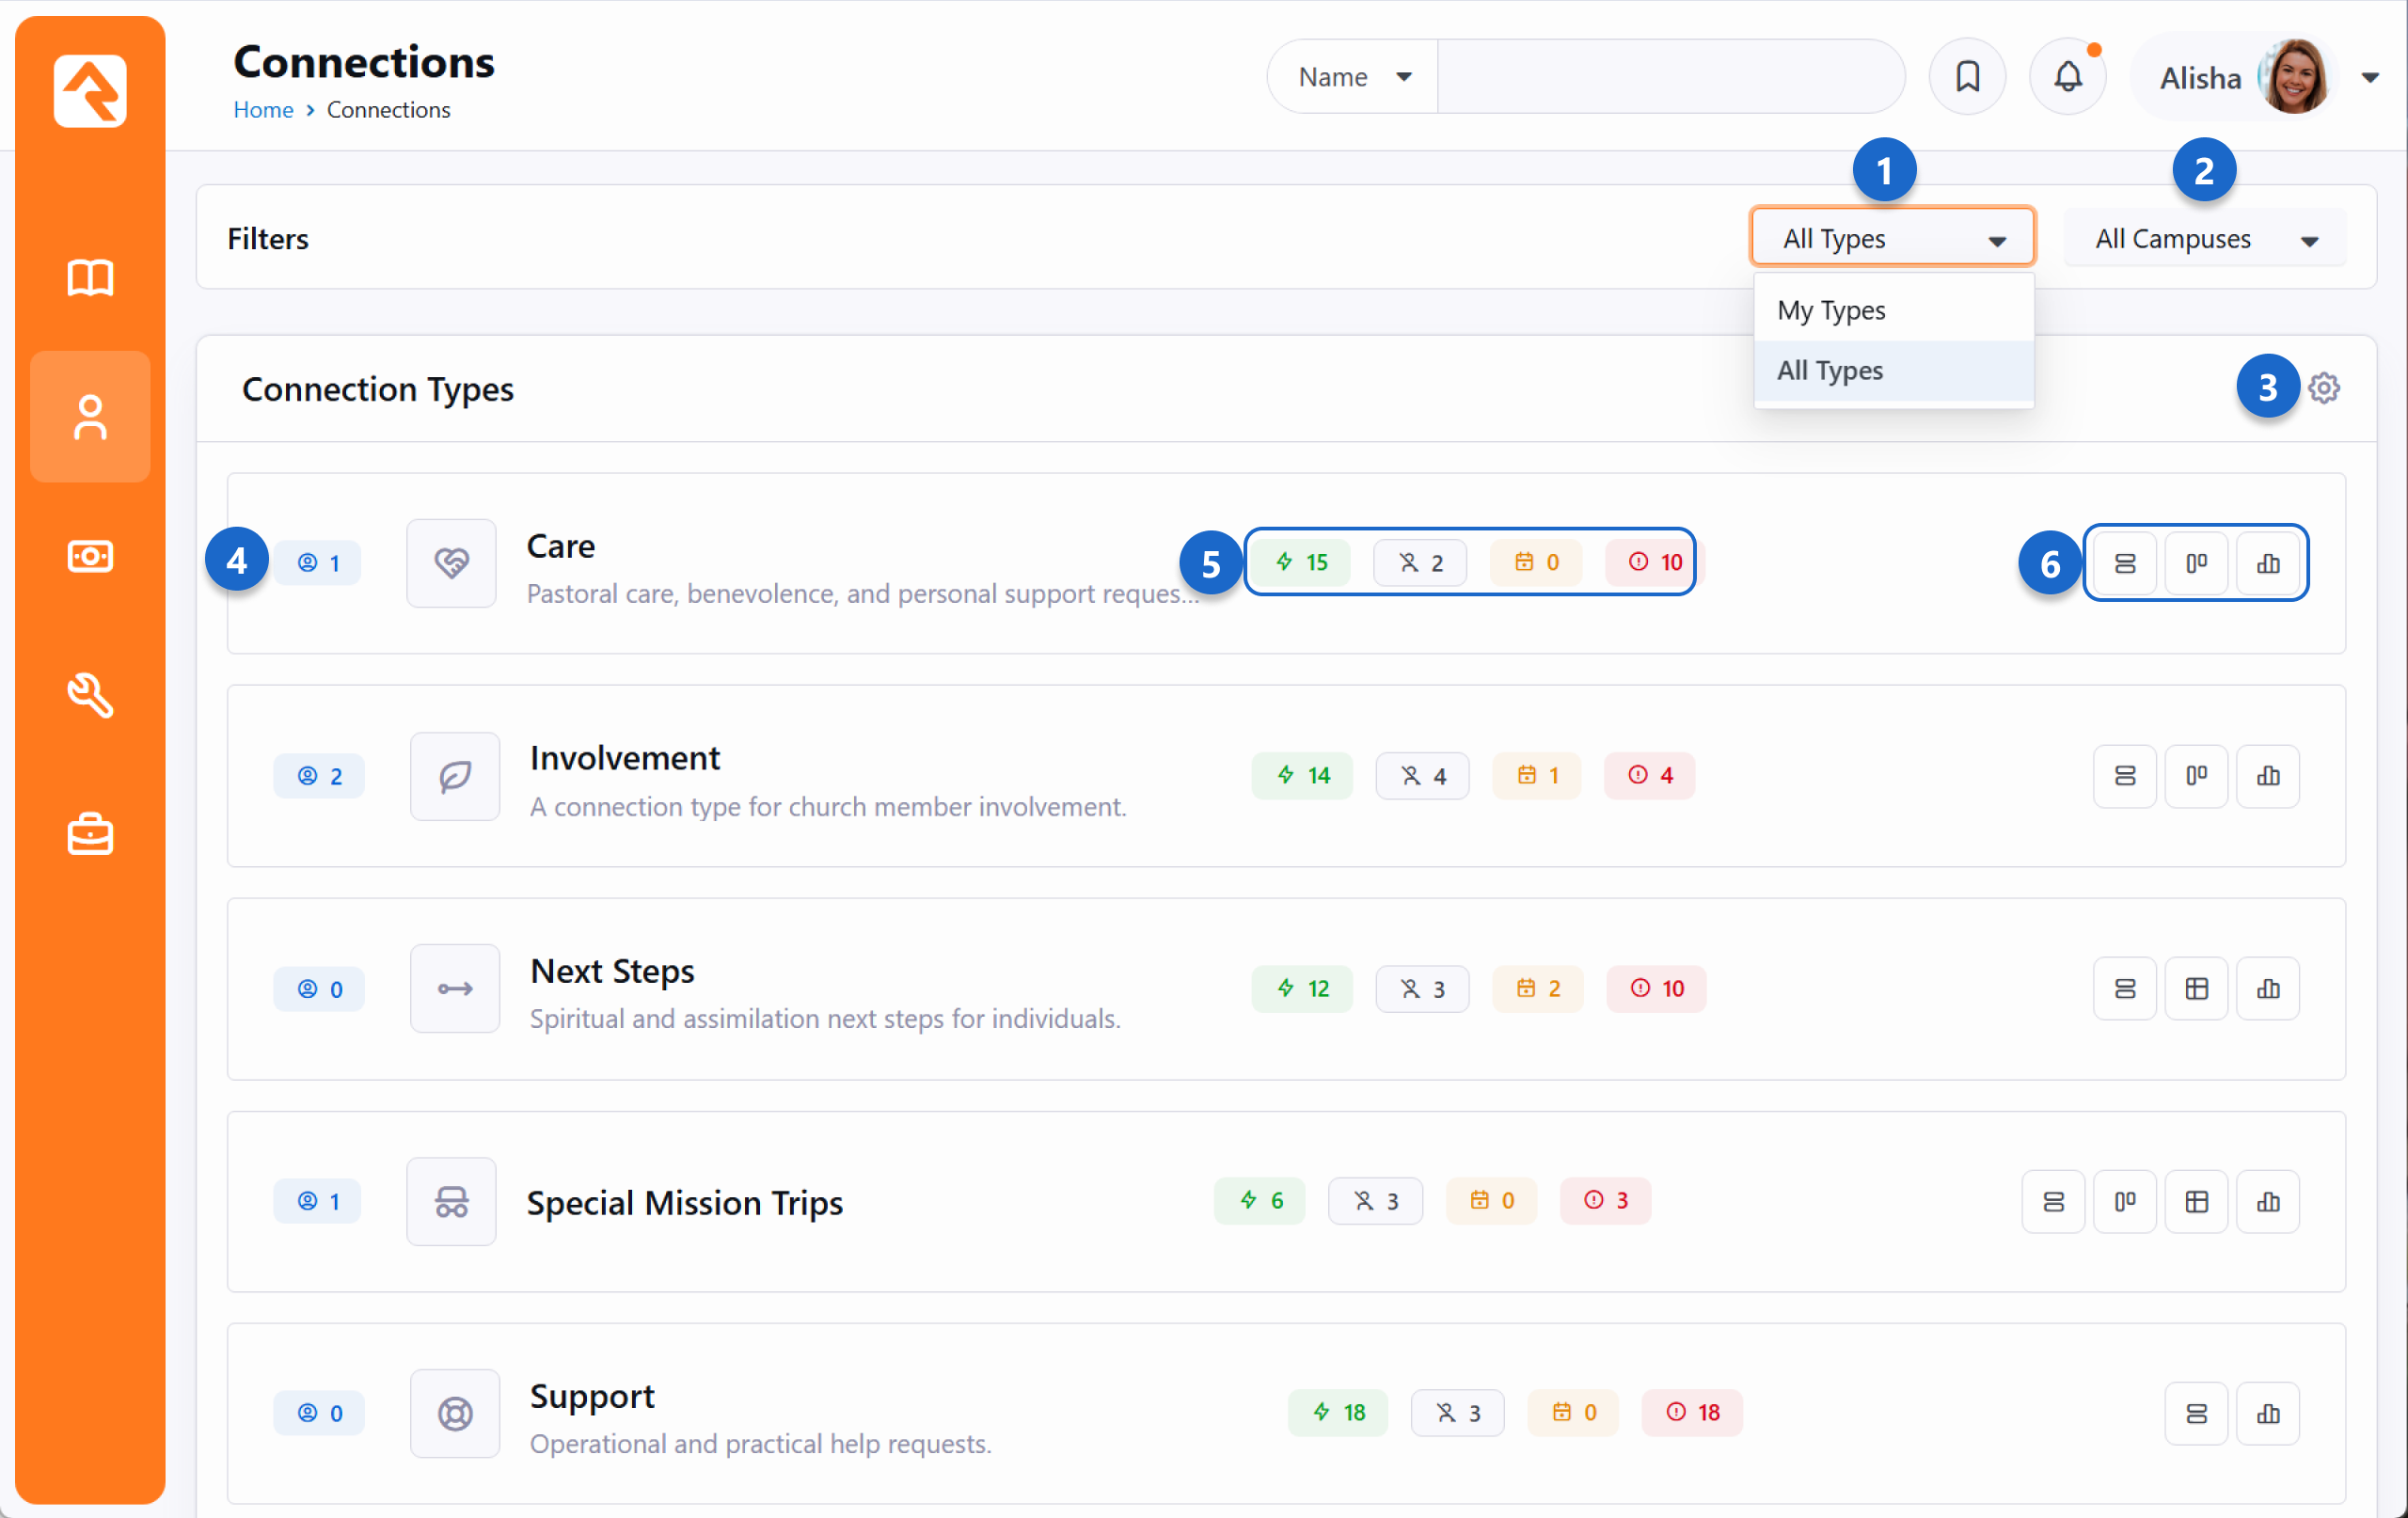Open list view for Care row
The width and height of the screenshot is (2408, 1518).
click(2124, 563)
